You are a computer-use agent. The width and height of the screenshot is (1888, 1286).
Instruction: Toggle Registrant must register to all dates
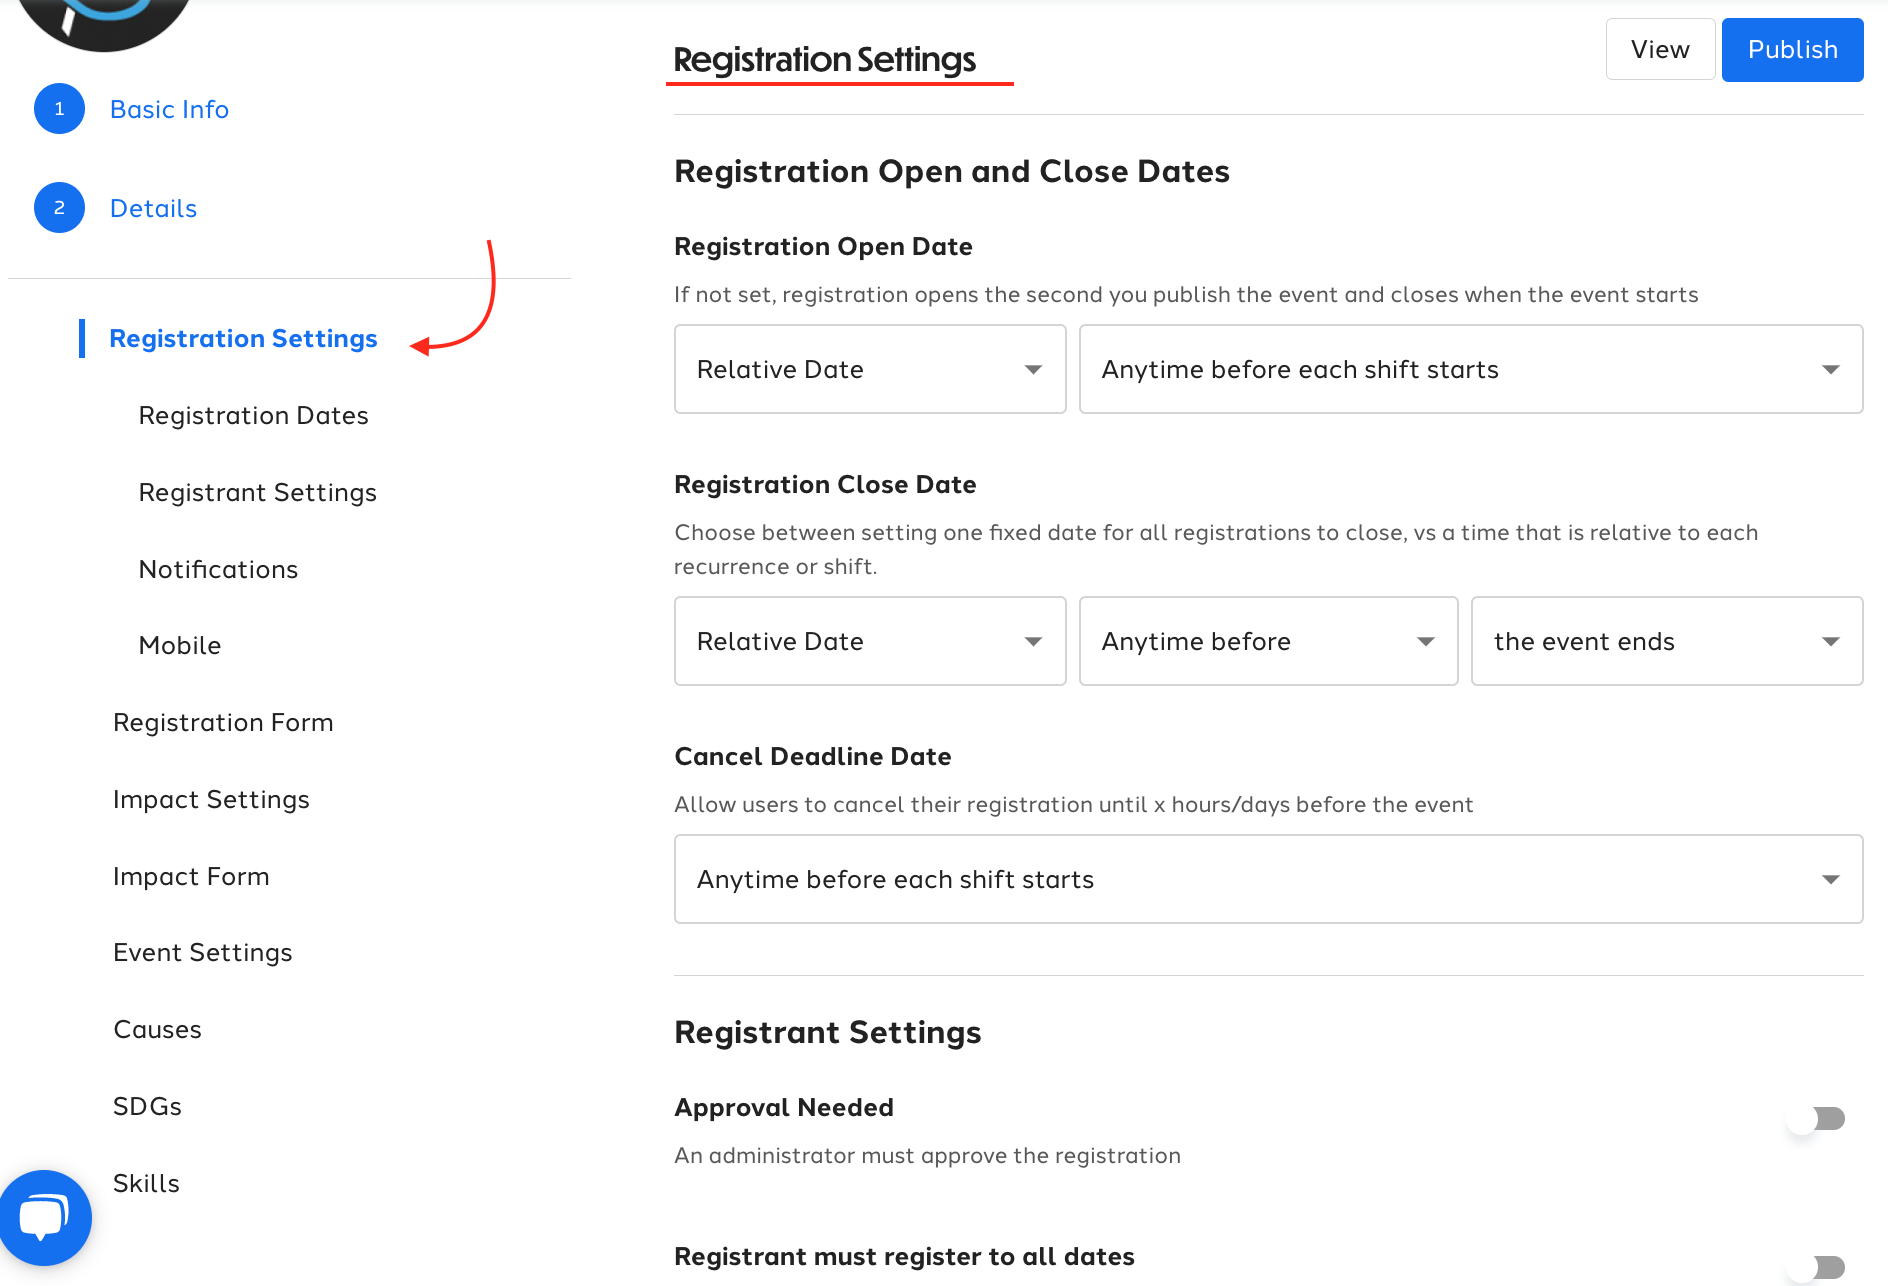coord(1817,1268)
